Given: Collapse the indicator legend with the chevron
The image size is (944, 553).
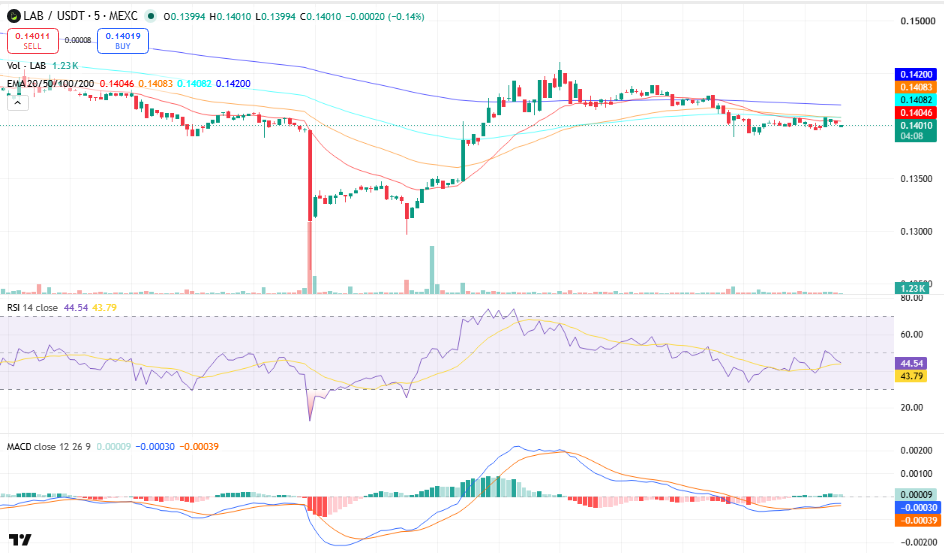Looking at the screenshot, I should click(17, 103).
